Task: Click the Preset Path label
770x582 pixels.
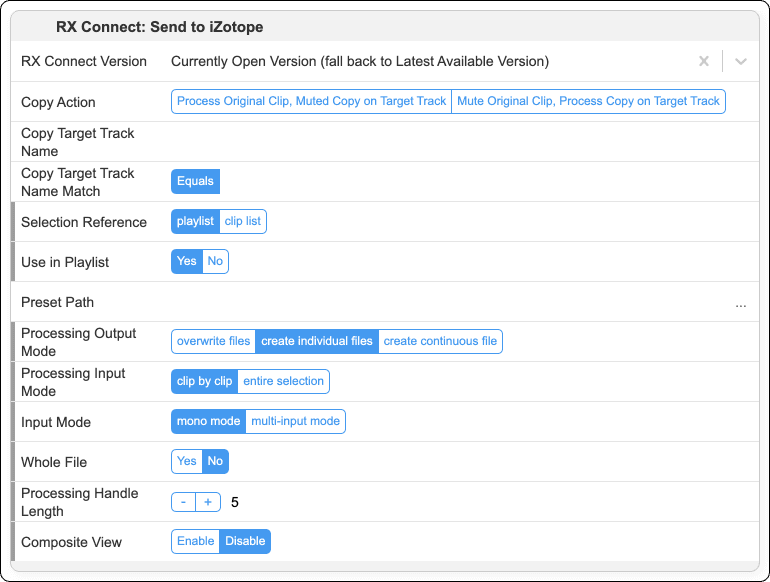Action: point(57,302)
